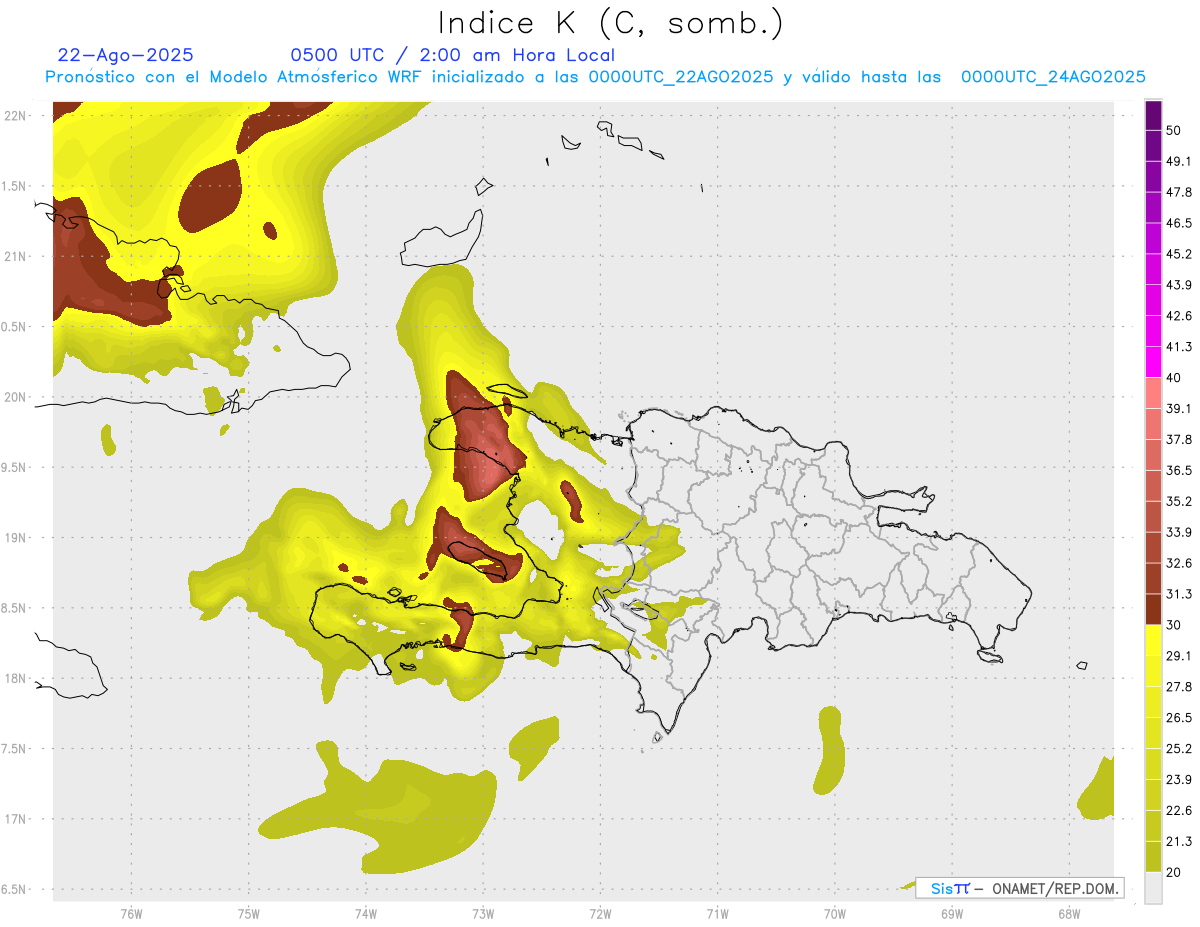Image resolution: width=1200 pixels, height=927 pixels.
Task: Click the legend value '47.8'
Action: click(x=1179, y=192)
